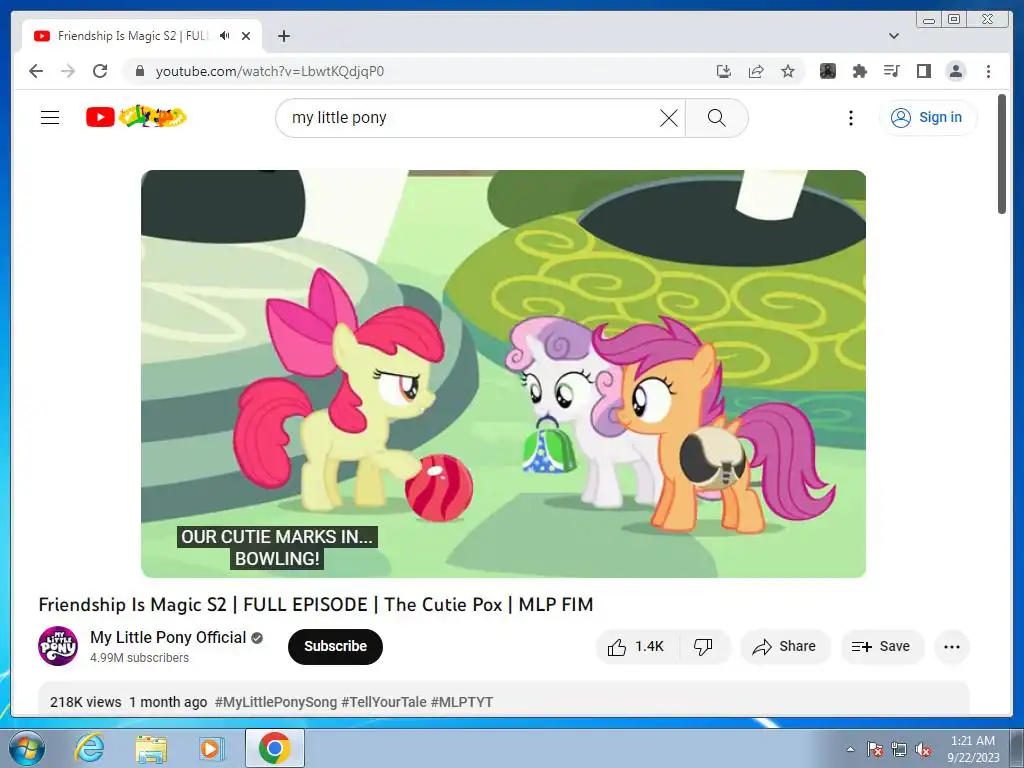The height and width of the screenshot is (768, 1024).
Task: Open the Action Center flag icon
Action: coord(874,749)
